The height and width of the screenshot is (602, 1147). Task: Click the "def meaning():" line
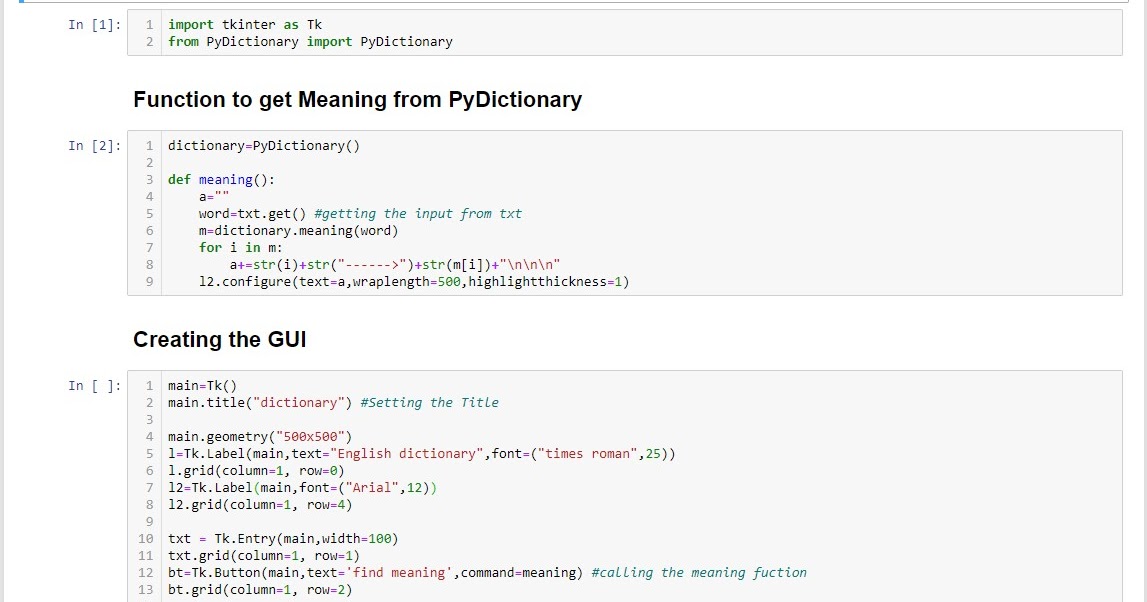223,179
